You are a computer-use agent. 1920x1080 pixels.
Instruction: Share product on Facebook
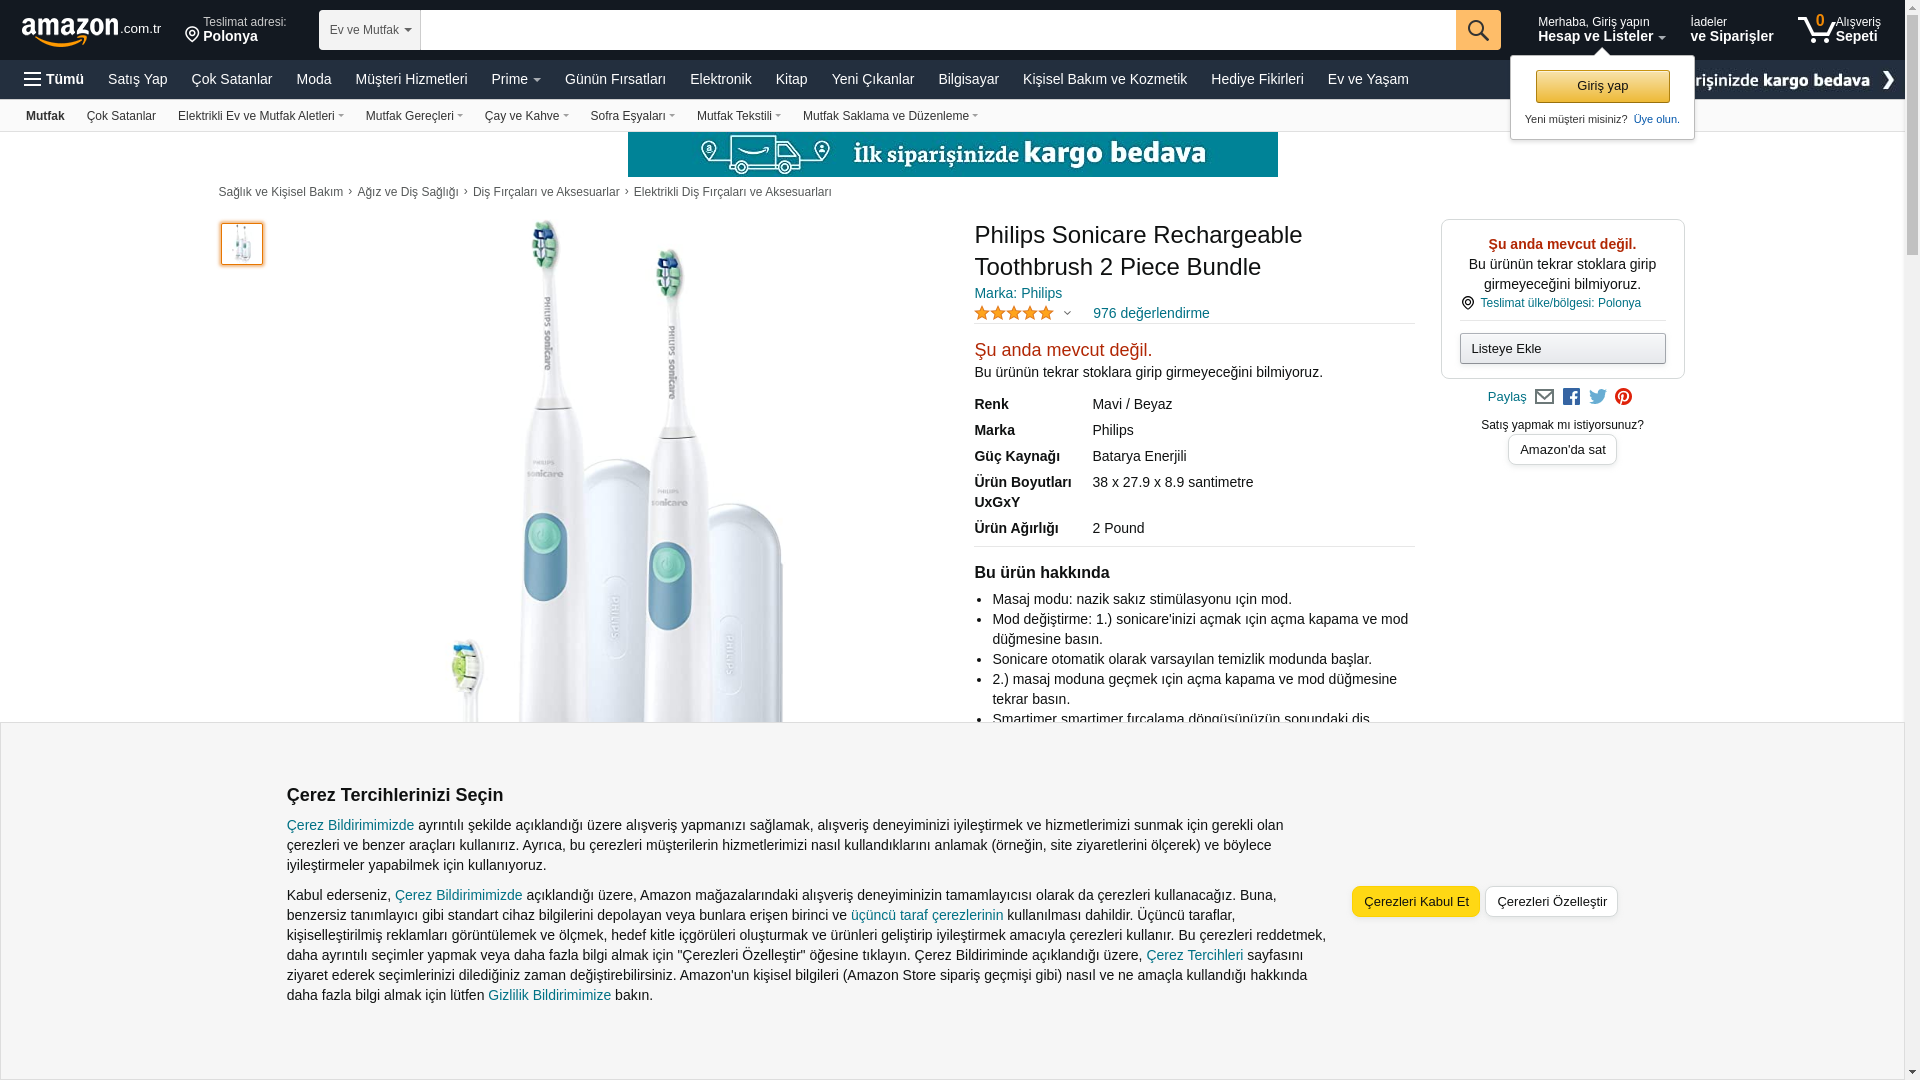point(1571,397)
